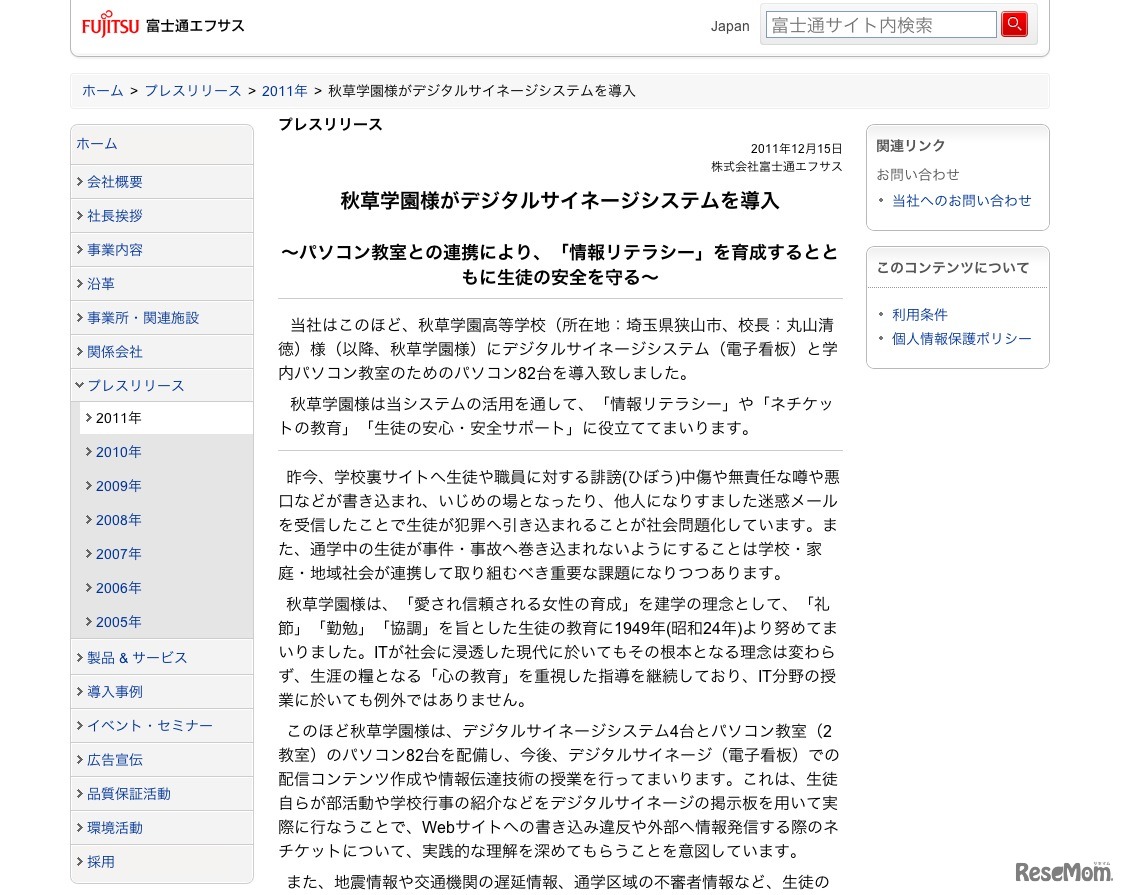The image size is (1126, 895).
Task: Open 導入事例 sidebar menu item
Action: (115, 692)
